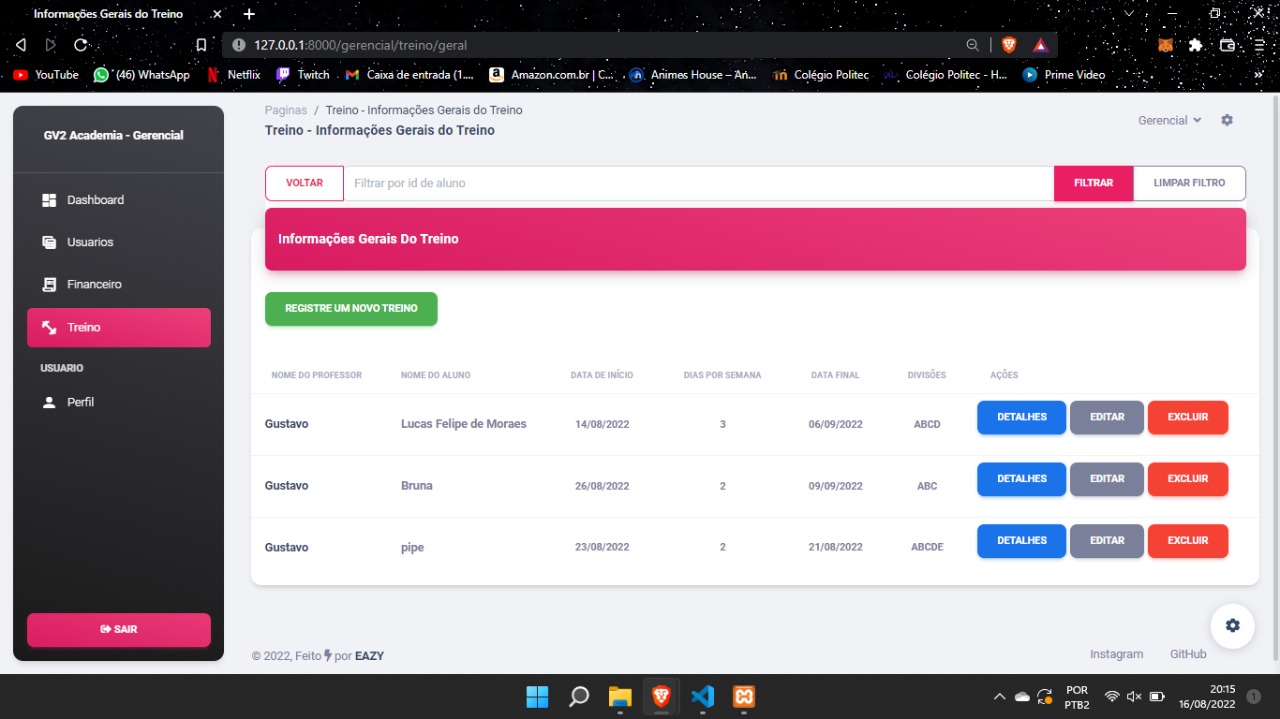Open XAMPP from the taskbar
Image resolution: width=1280 pixels, height=719 pixels.
[x=743, y=696]
